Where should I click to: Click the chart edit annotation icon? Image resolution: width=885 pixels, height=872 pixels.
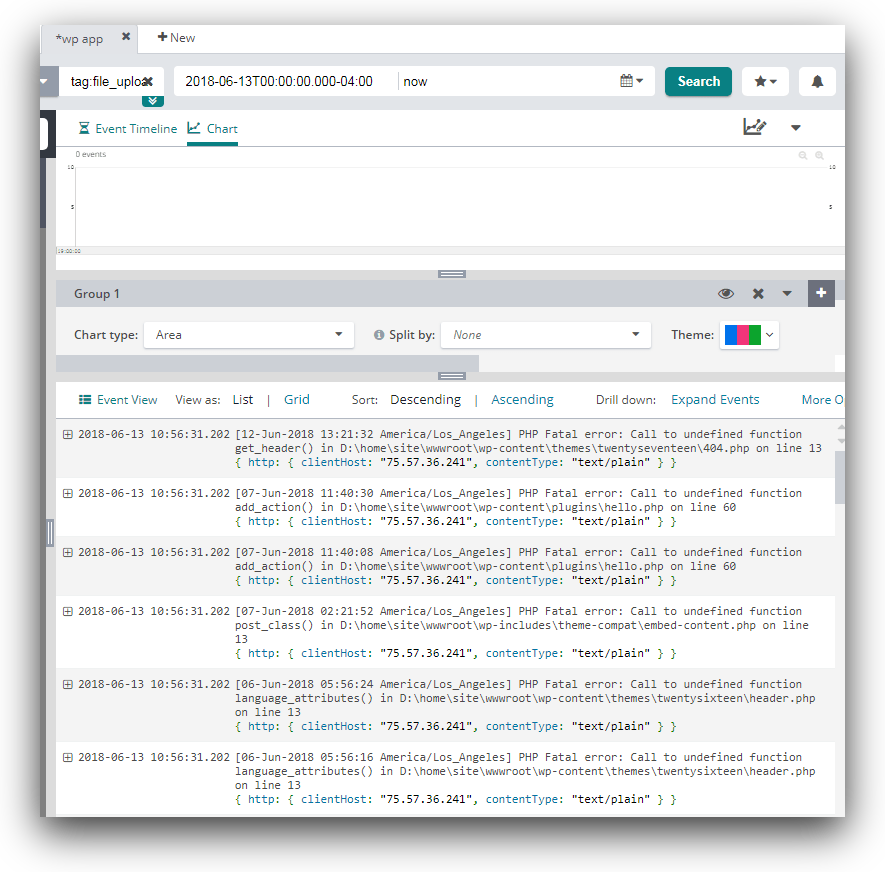[754, 127]
